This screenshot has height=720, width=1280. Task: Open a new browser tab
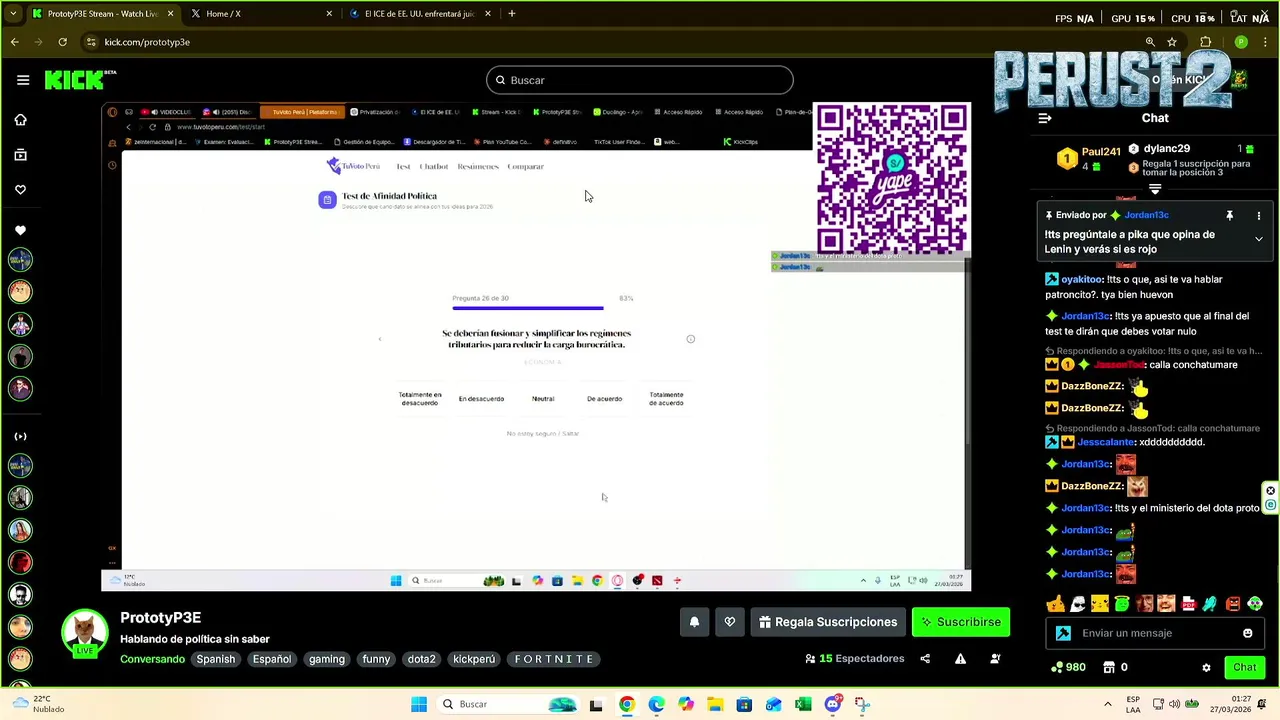click(512, 14)
